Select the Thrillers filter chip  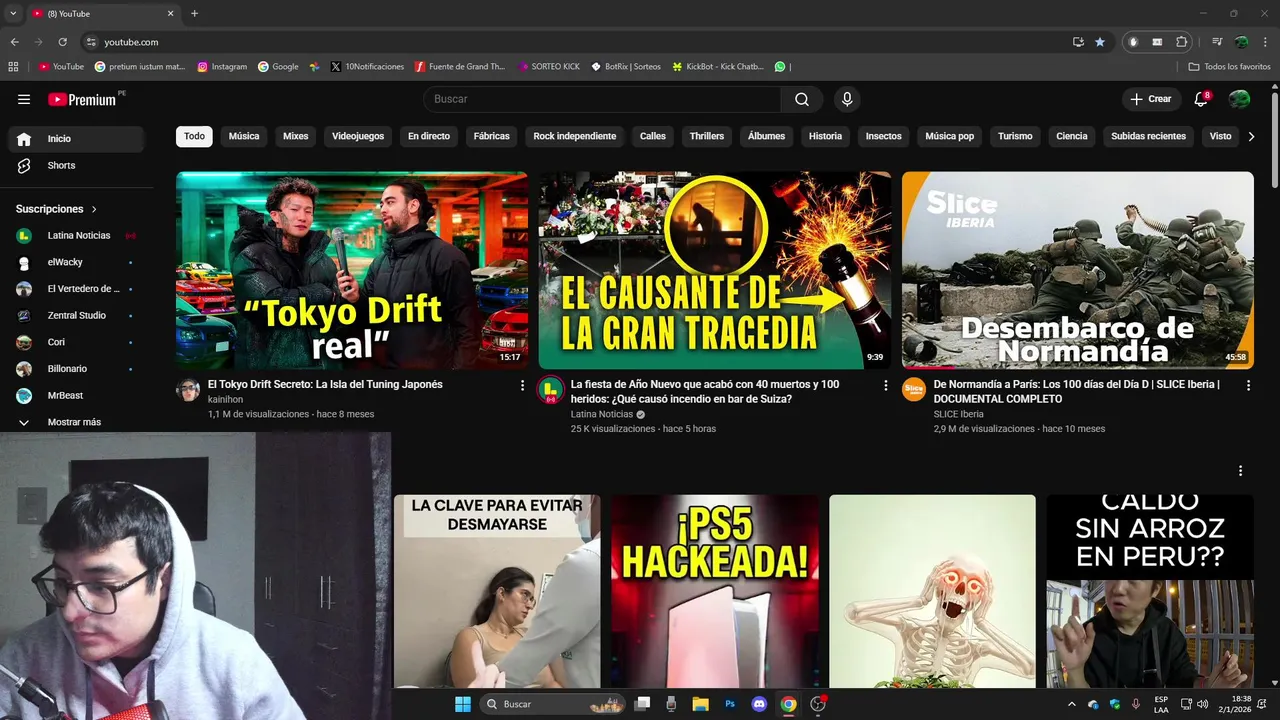[707, 136]
